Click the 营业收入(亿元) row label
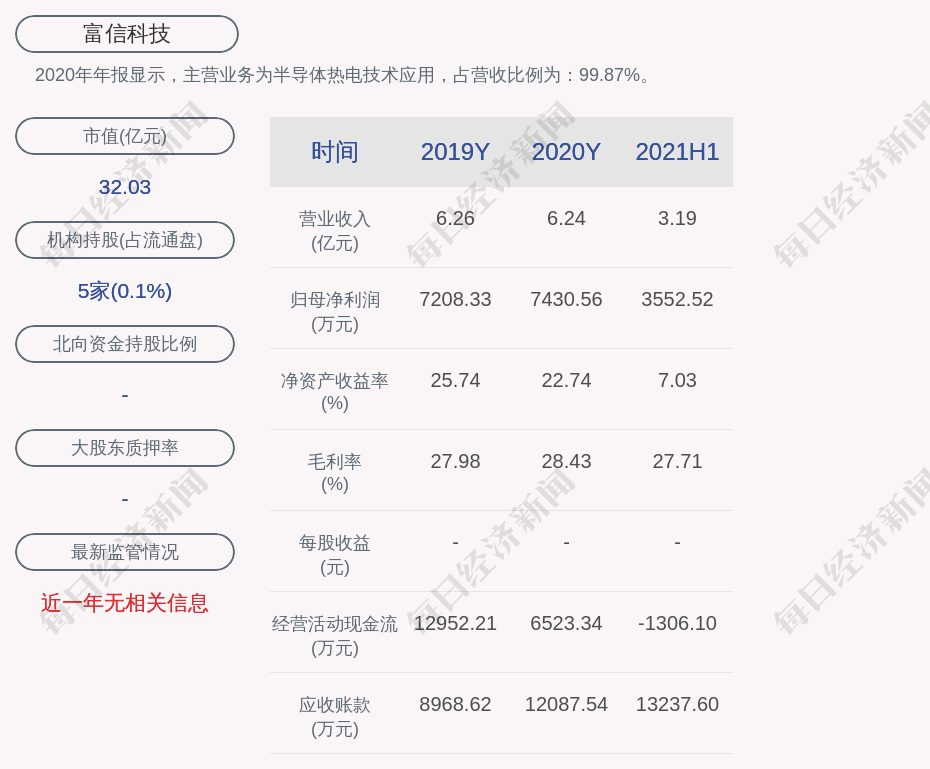Viewport: 930px width, 769px height. pyautogui.click(x=335, y=231)
